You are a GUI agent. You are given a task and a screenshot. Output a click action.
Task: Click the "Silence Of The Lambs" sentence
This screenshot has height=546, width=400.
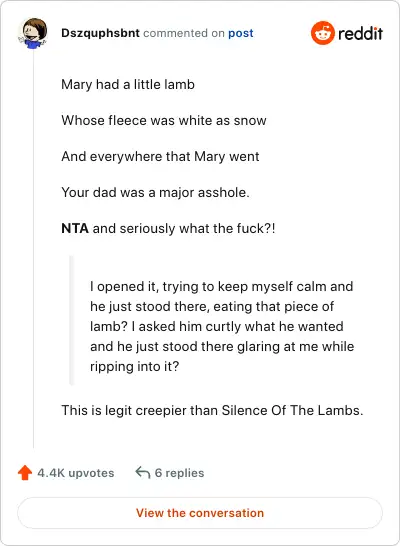click(x=212, y=411)
